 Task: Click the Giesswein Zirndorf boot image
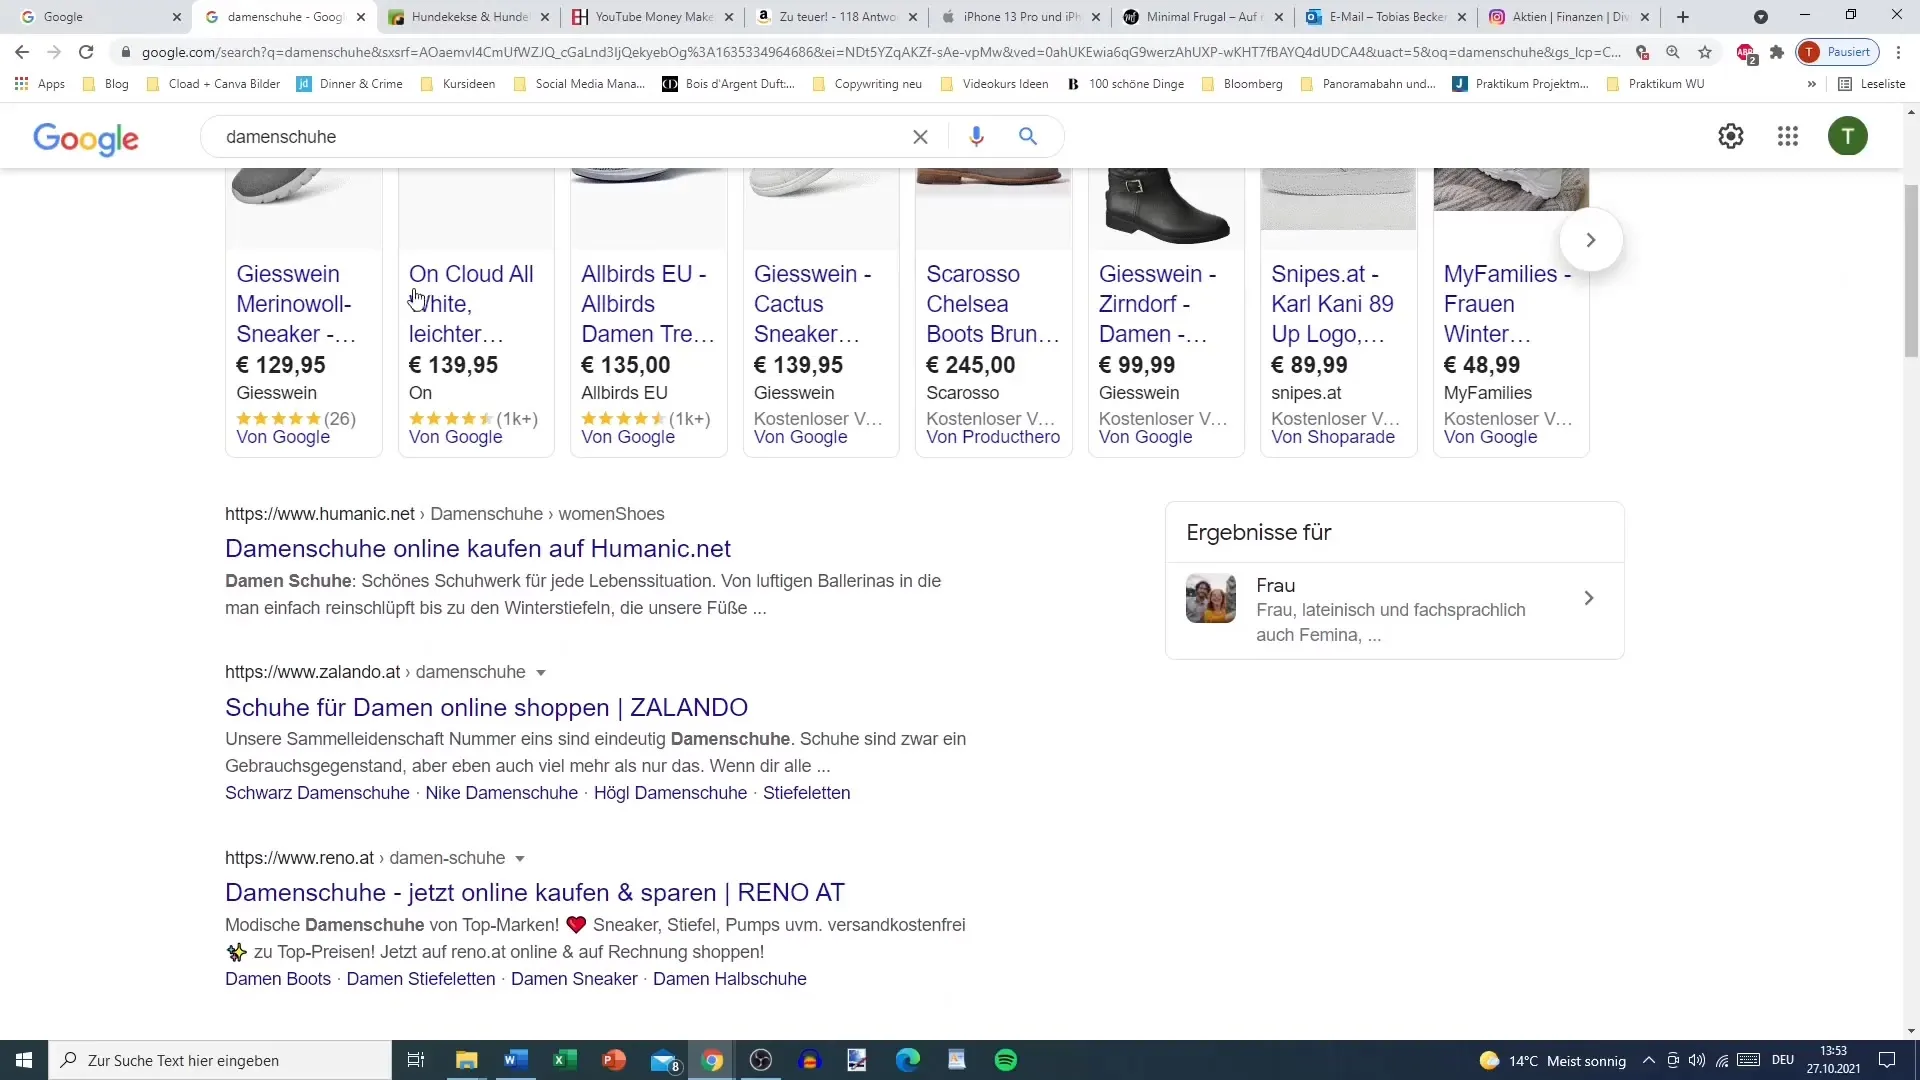(x=1166, y=207)
